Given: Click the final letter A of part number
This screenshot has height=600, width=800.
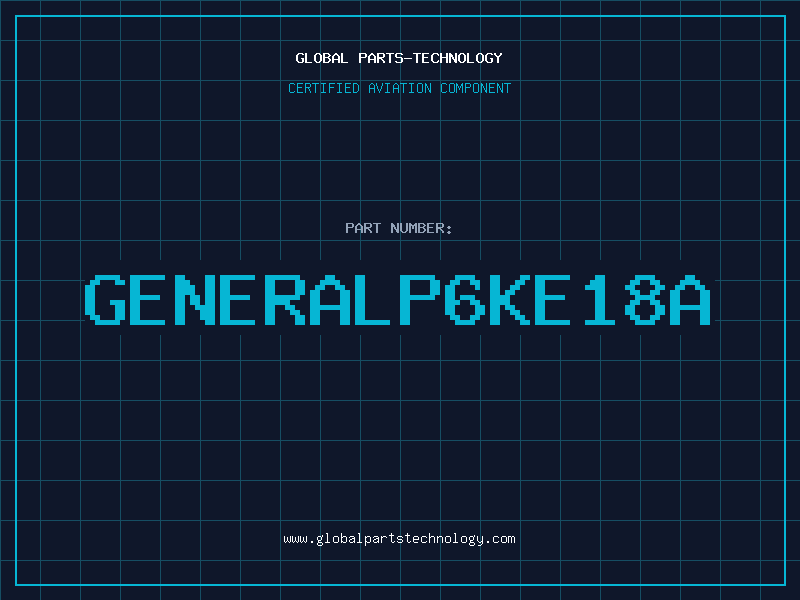Looking at the screenshot, I should coord(690,300).
